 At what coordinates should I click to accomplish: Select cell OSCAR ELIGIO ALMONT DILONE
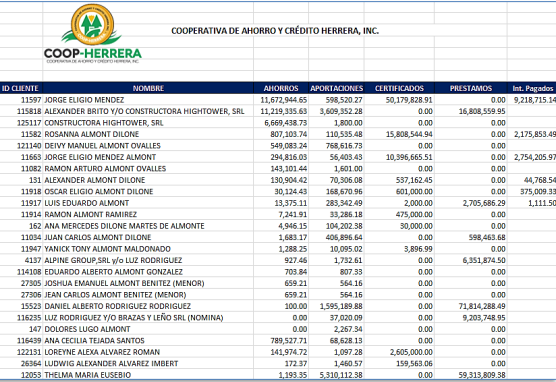(148, 192)
